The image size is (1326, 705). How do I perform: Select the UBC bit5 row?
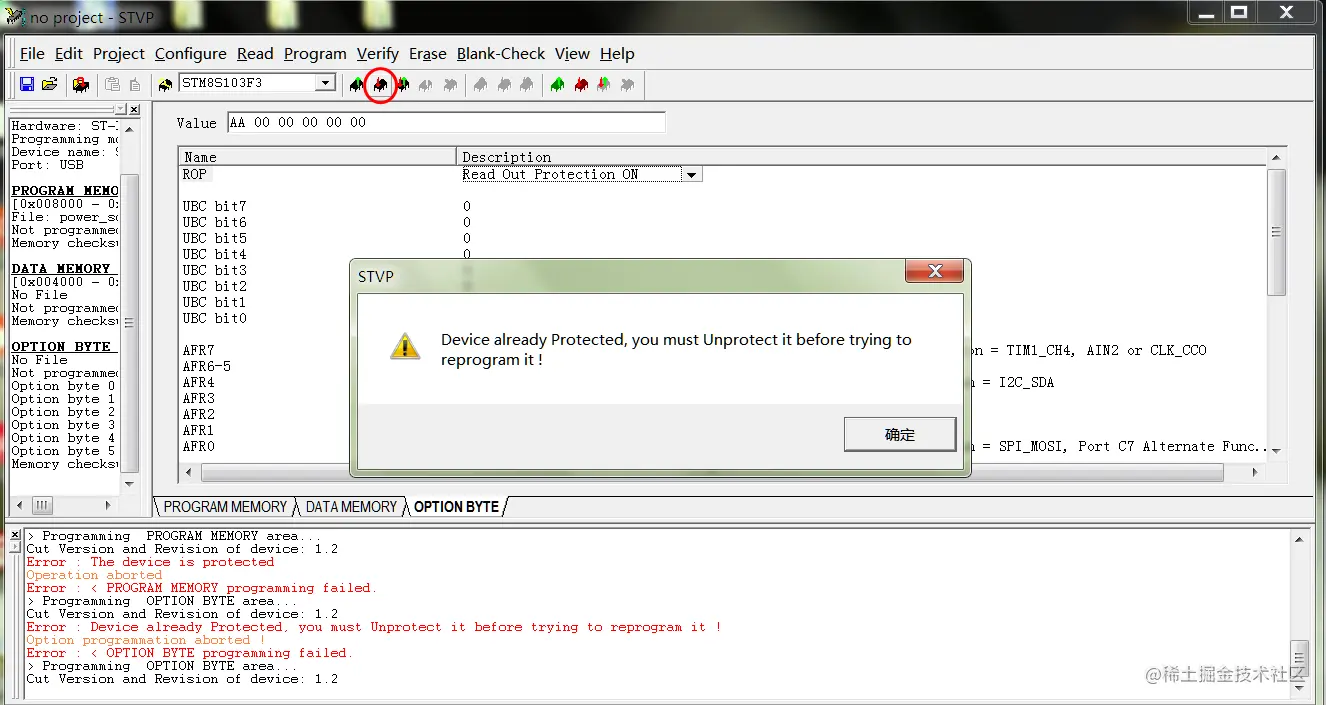click(214, 238)
